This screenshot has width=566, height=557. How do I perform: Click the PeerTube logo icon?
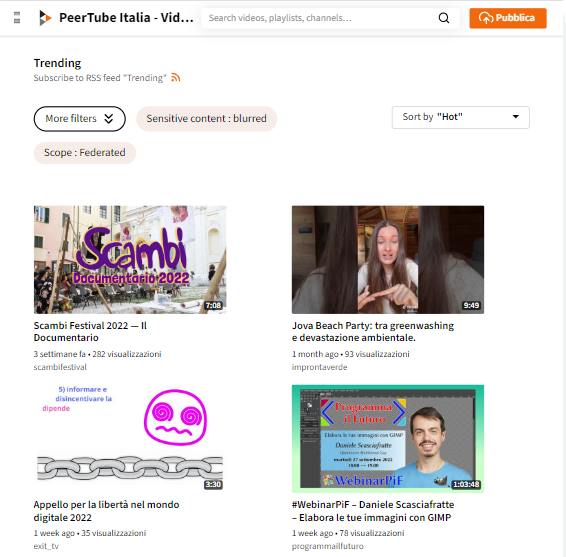[x=45, y=18]
